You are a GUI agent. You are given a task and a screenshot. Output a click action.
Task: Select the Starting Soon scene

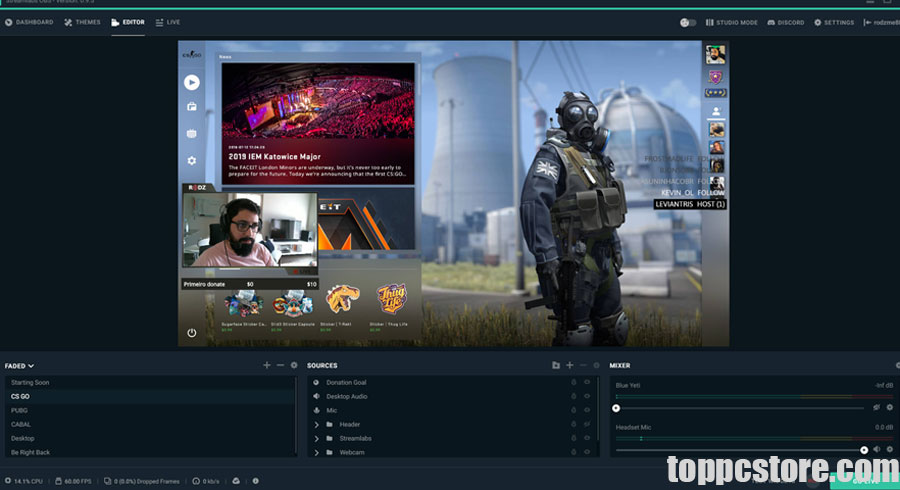[x=150, y=382]
